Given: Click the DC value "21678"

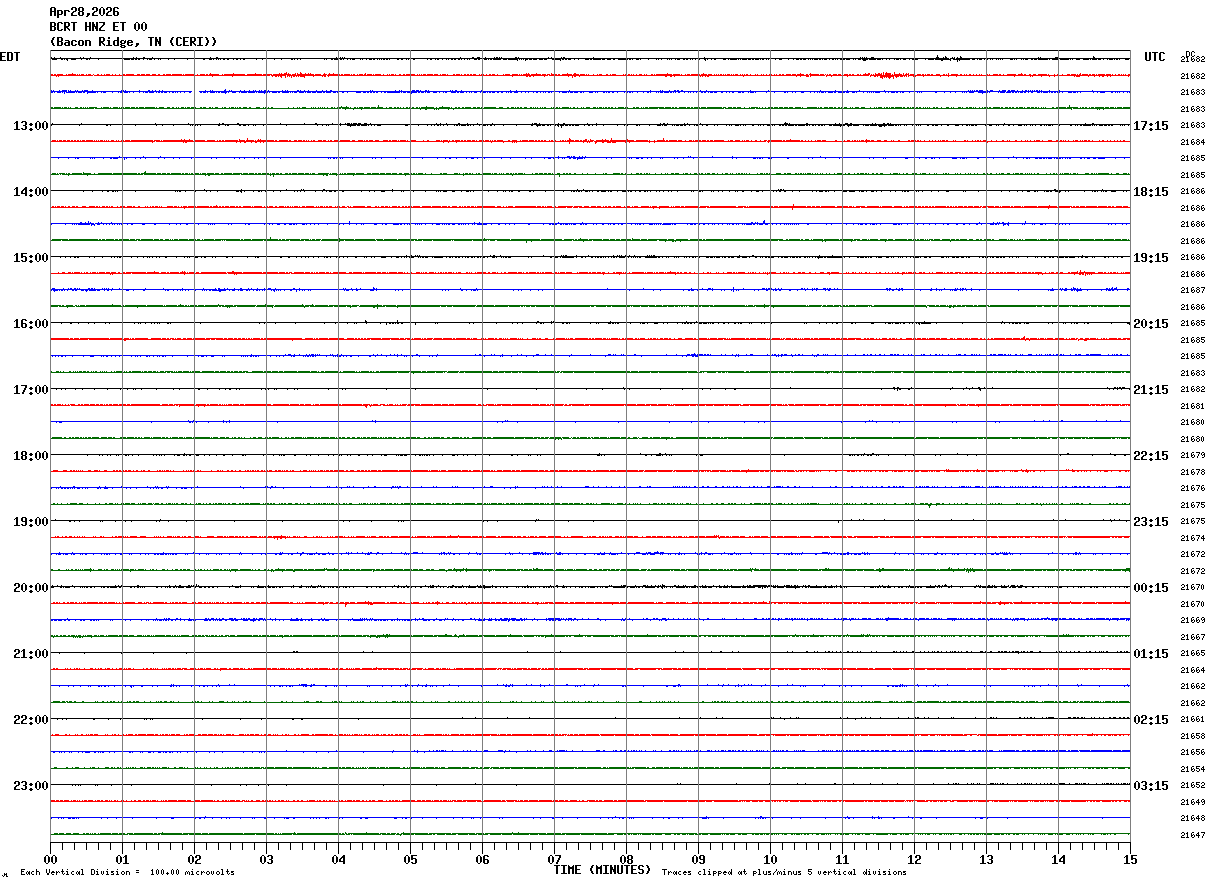Looking at the screenshot, I should pos(1192,472).
